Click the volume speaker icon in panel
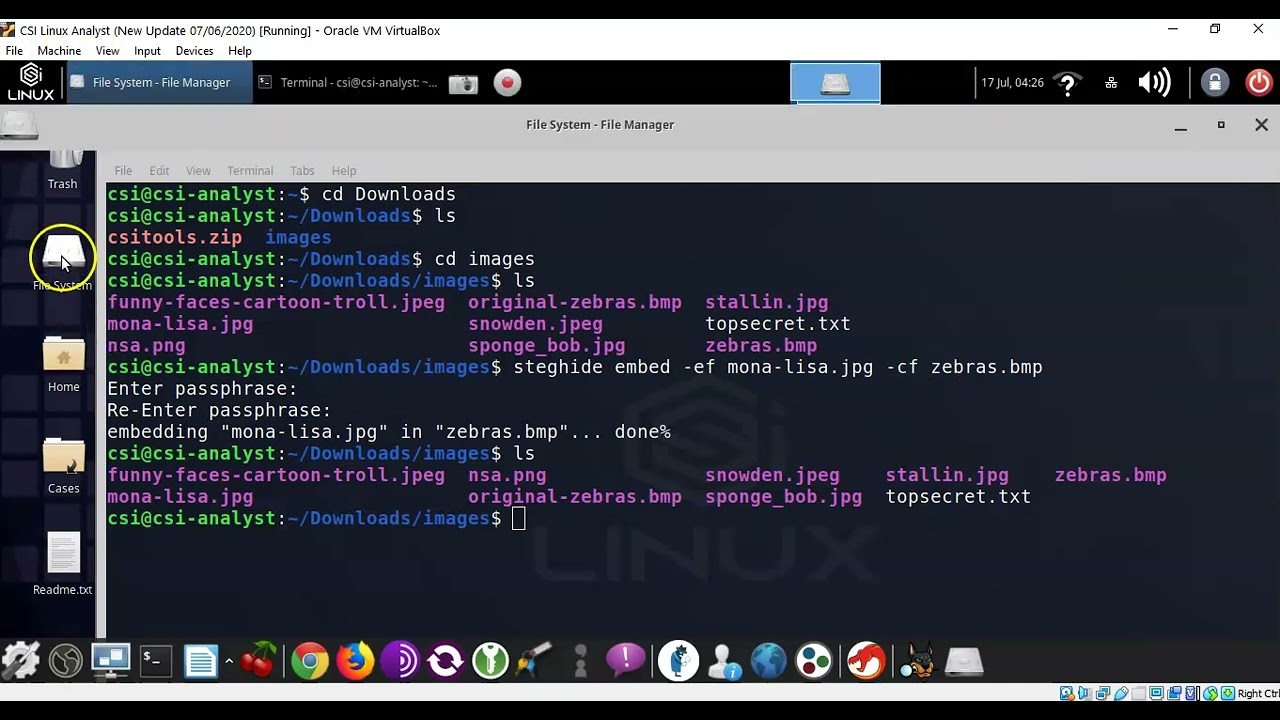Screen dimensions: 1280x720 (x=1154, y=82)
